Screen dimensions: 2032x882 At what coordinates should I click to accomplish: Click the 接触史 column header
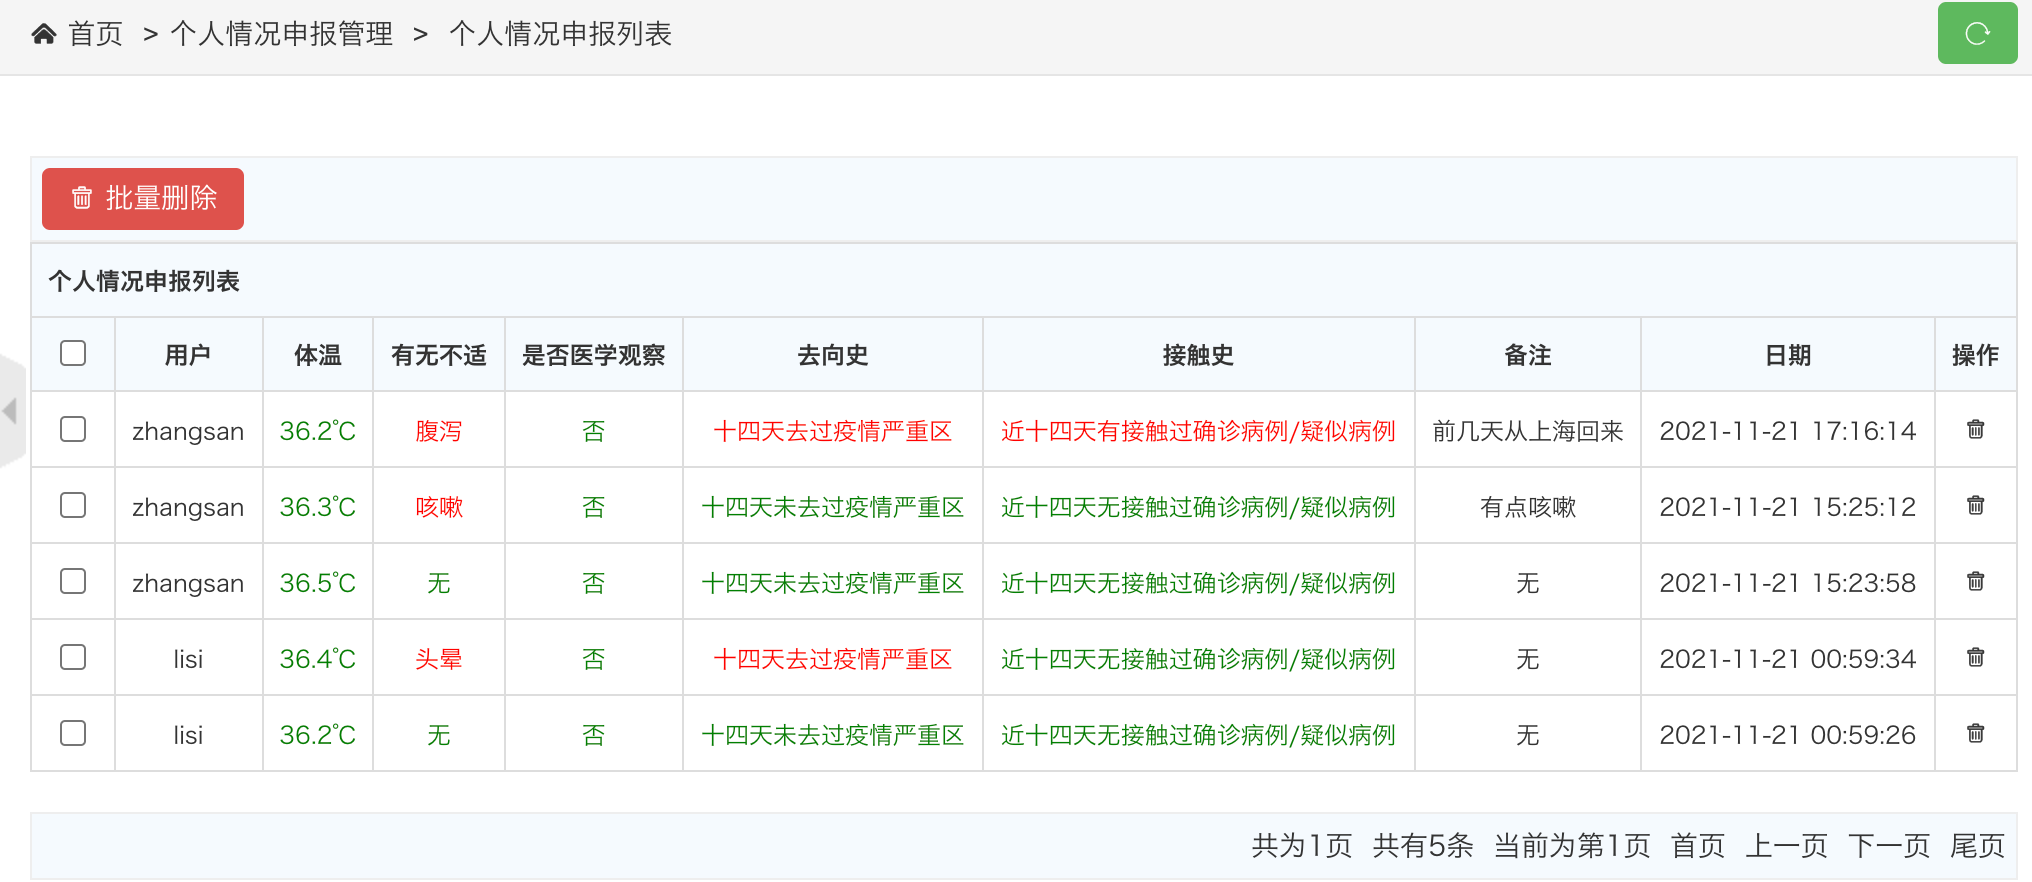(x=1198, y=355)
